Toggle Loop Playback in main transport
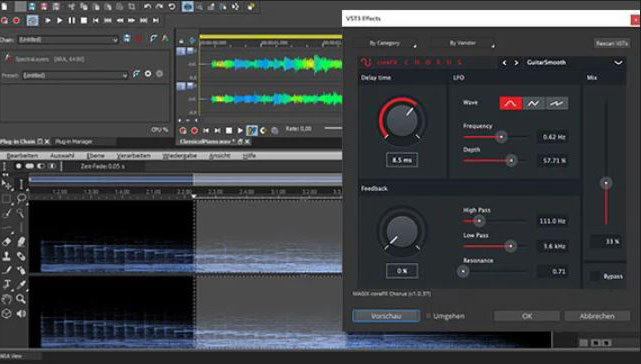641x364 pixels. pos(32,20)
